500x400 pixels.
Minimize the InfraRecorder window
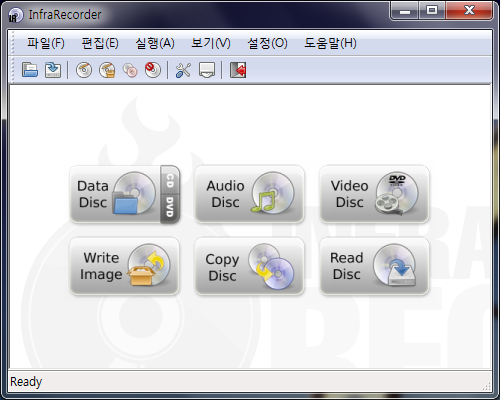(x=405, y=11)
